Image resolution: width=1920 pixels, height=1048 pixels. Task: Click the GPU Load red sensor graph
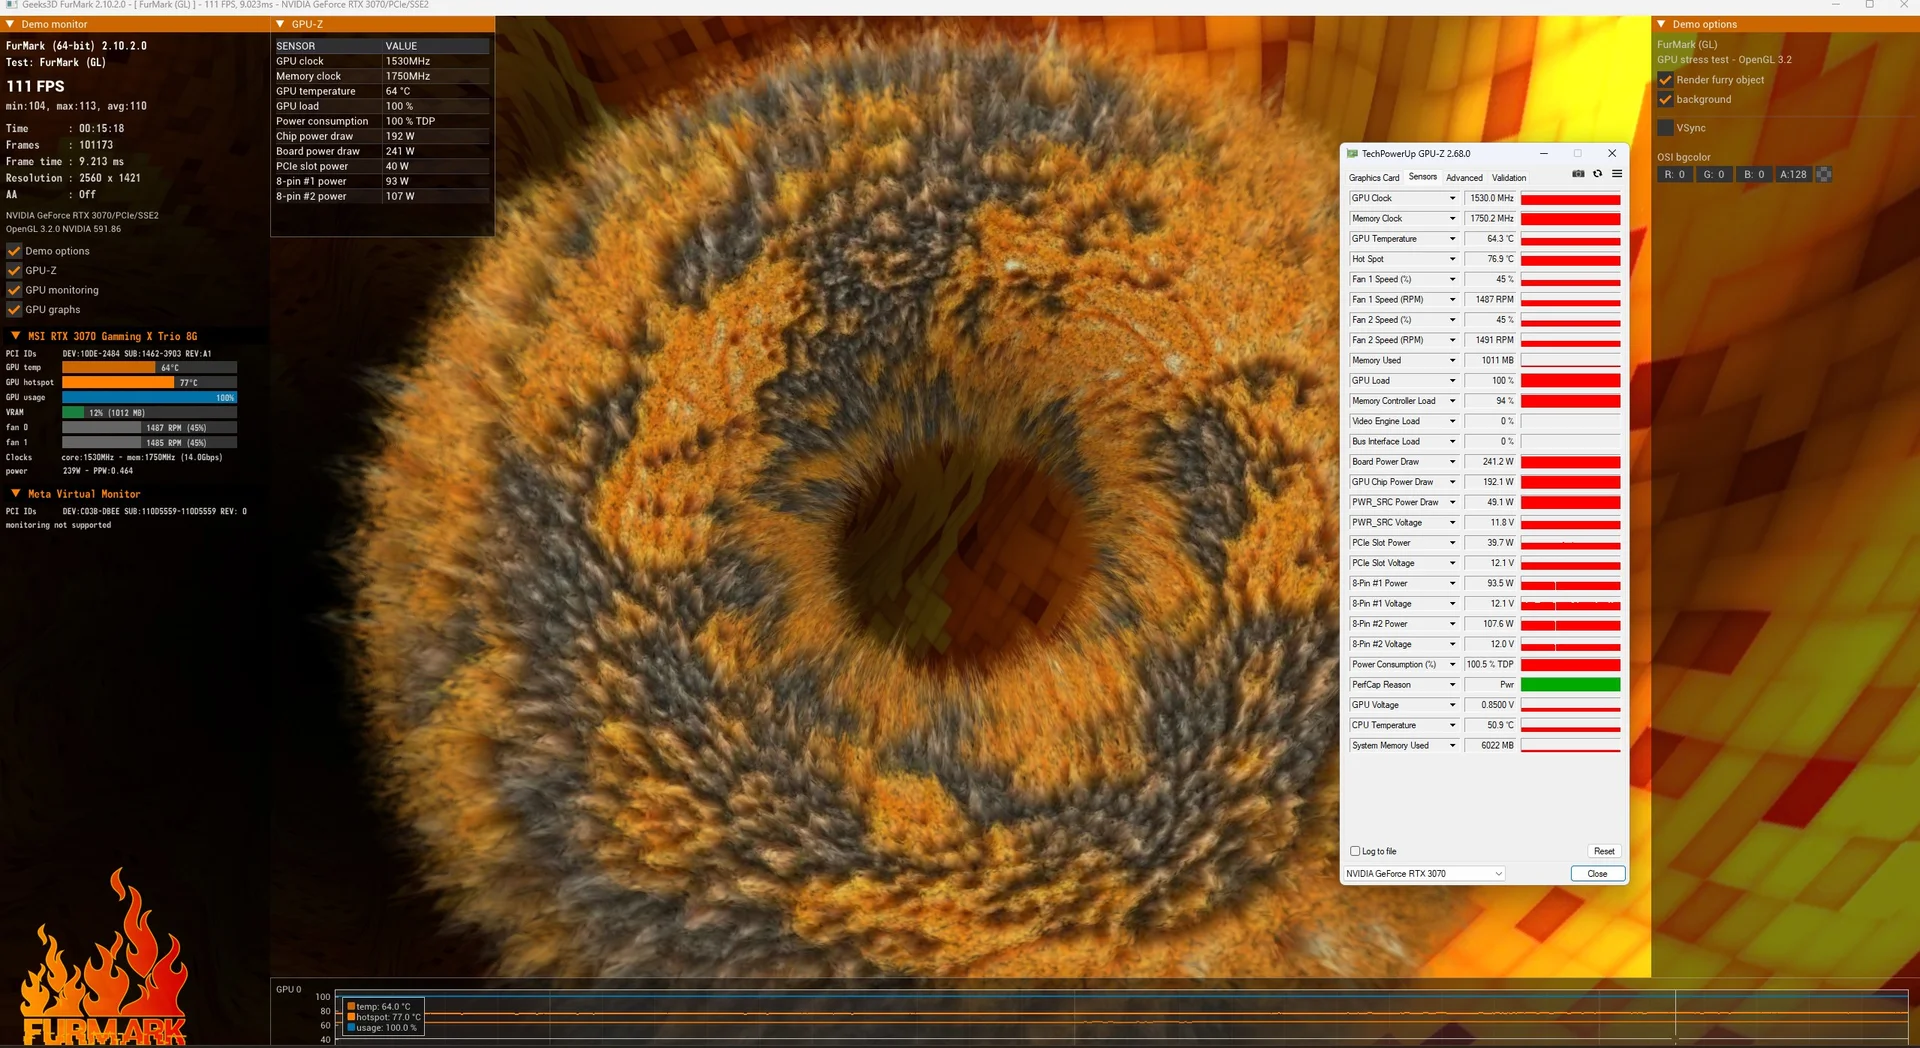[1570, 381]
